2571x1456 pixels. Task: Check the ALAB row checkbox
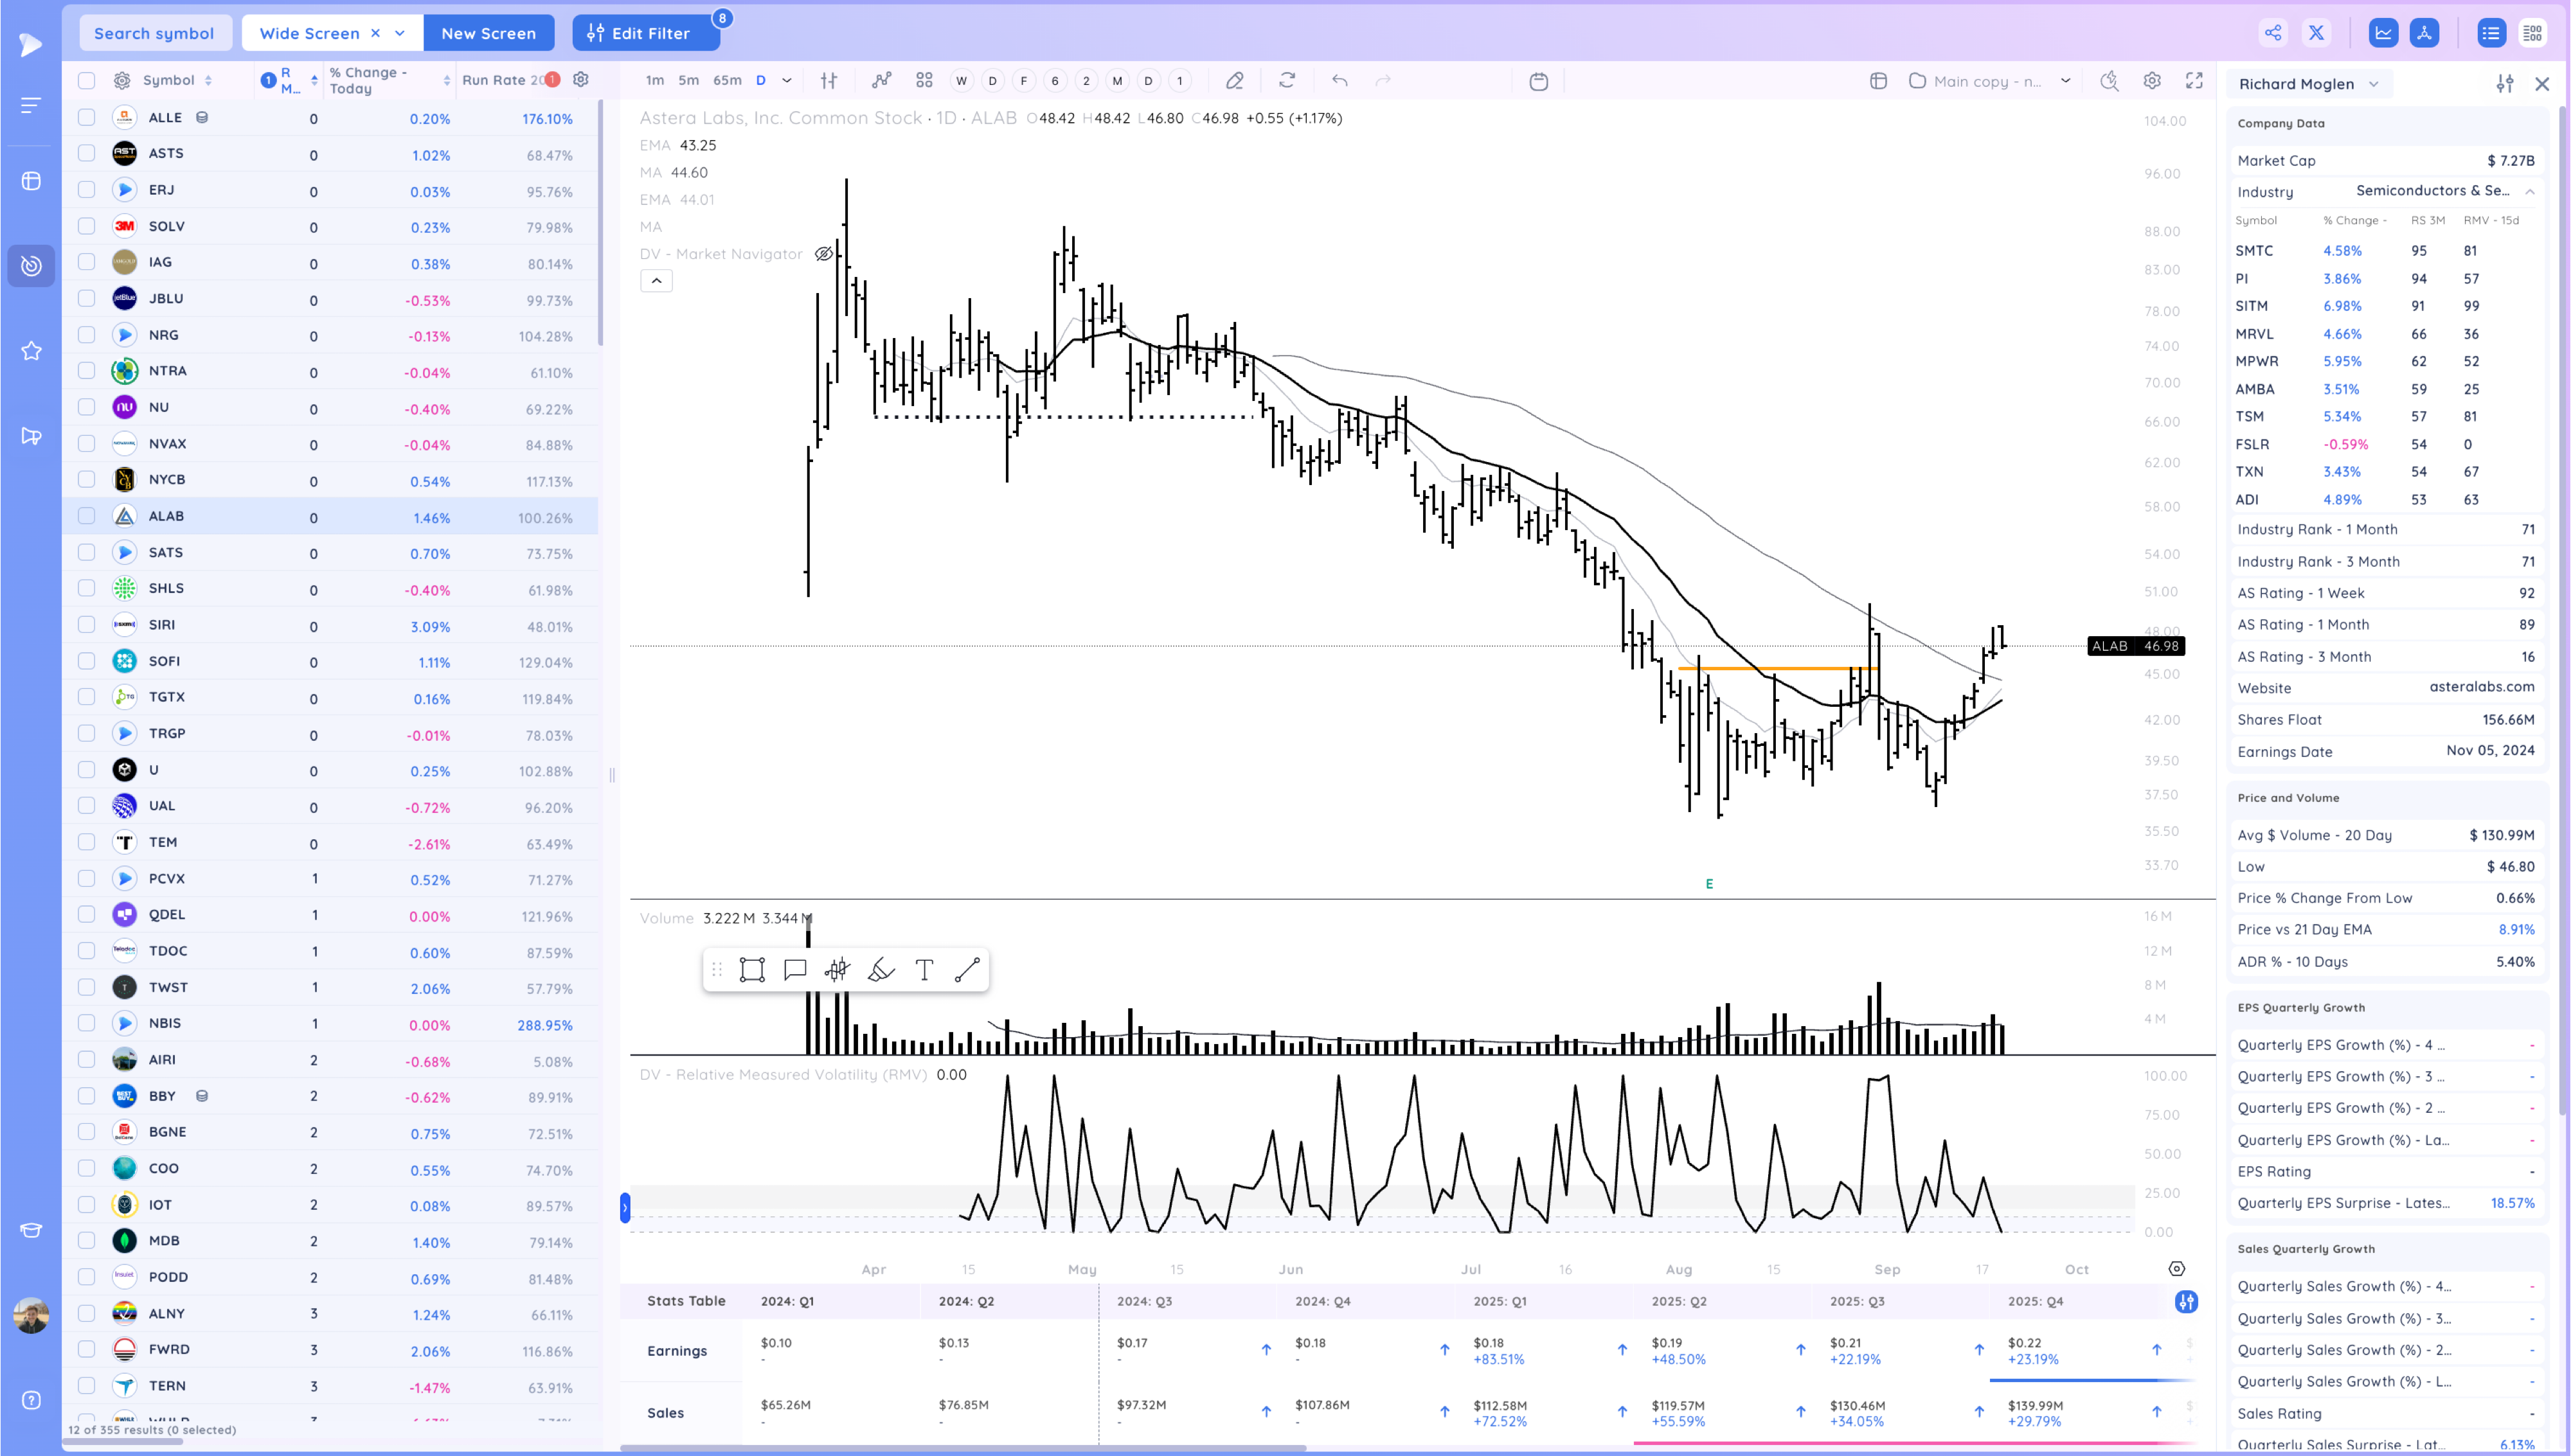click(x=87, y=516)
